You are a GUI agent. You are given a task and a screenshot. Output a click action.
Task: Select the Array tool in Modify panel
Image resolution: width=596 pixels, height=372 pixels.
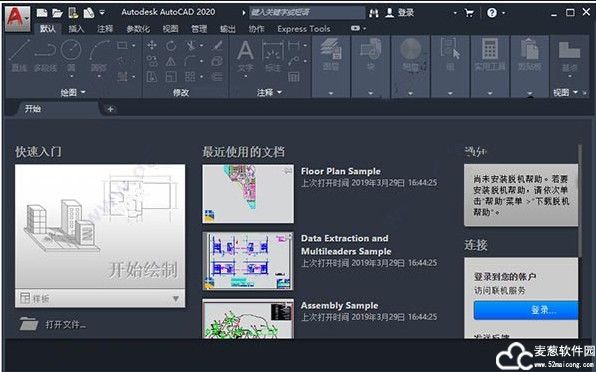(x=190, y=77)
